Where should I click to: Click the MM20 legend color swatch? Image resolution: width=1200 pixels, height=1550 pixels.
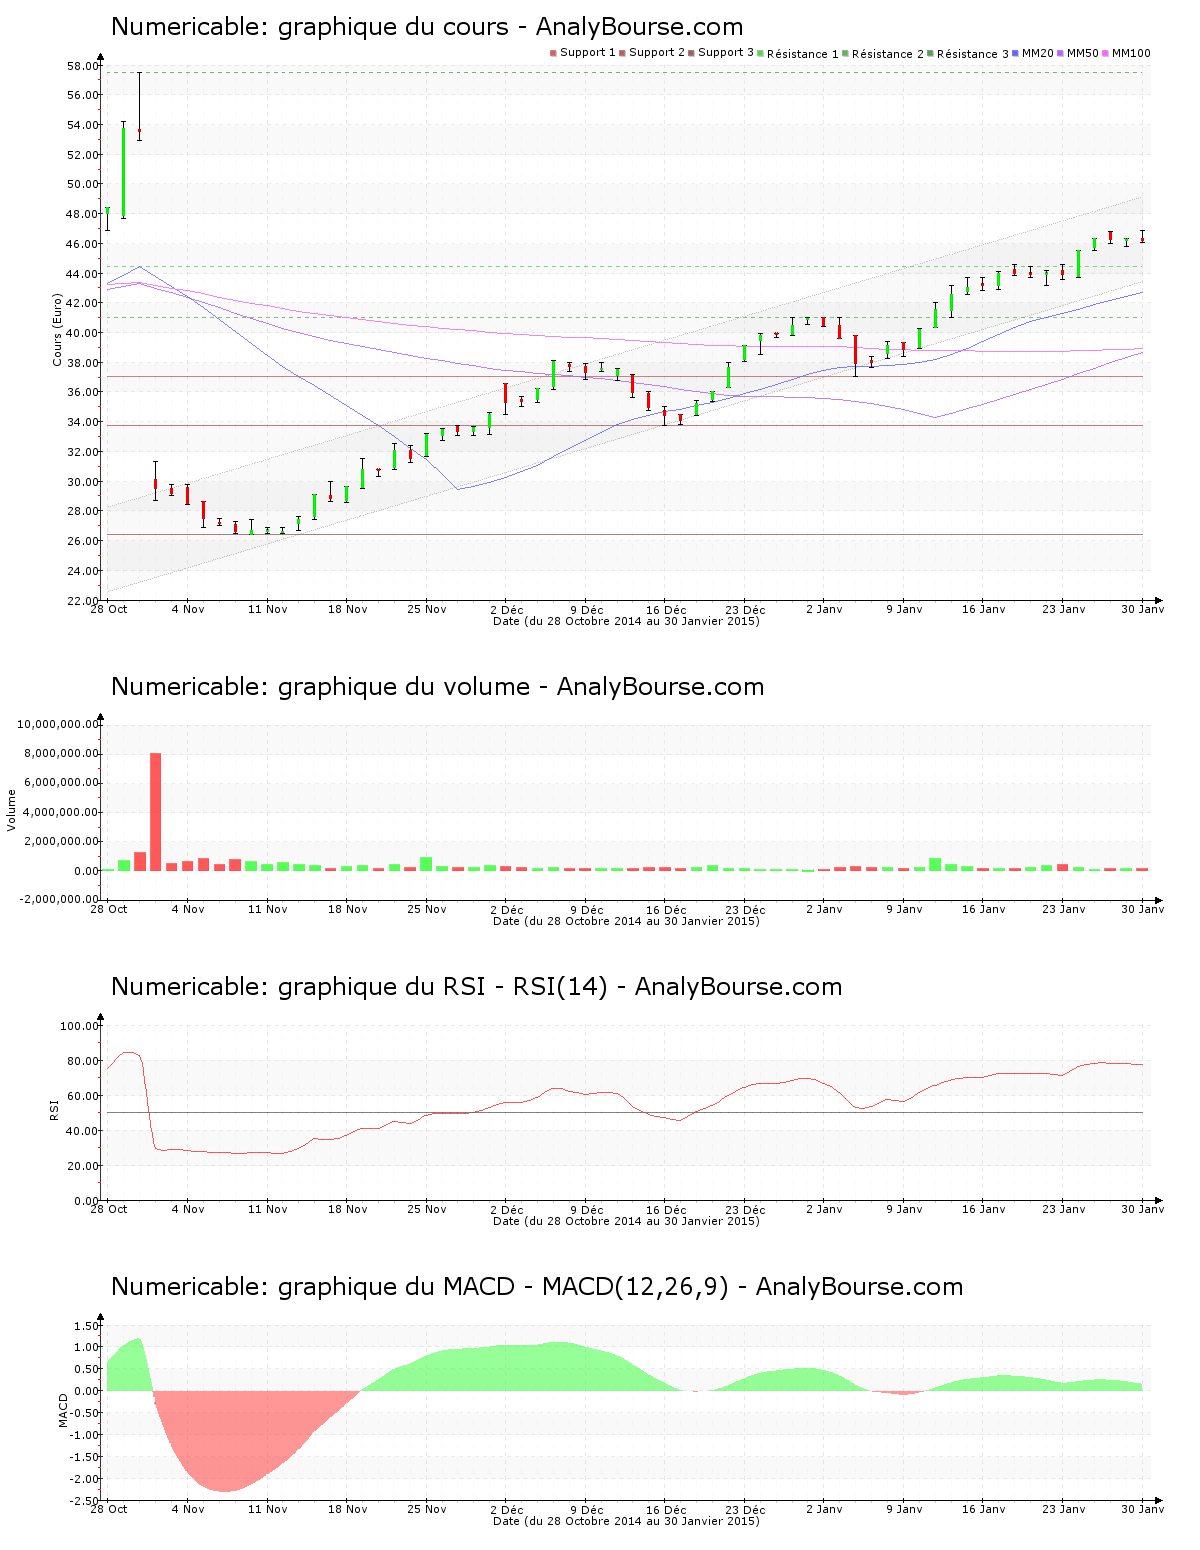pos(1016,53)
